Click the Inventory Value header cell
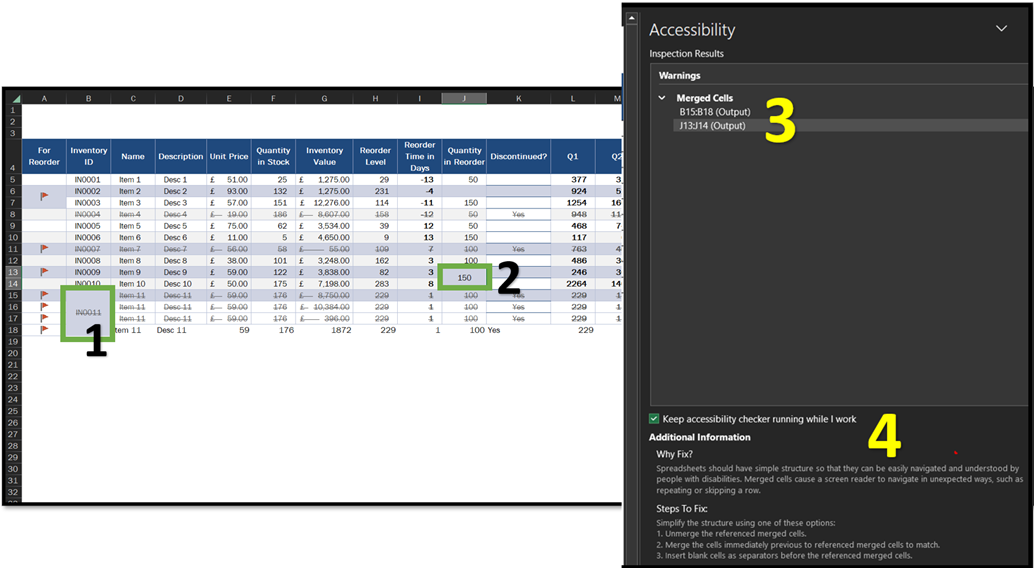The image size is (1034, 568). [324, 156]
